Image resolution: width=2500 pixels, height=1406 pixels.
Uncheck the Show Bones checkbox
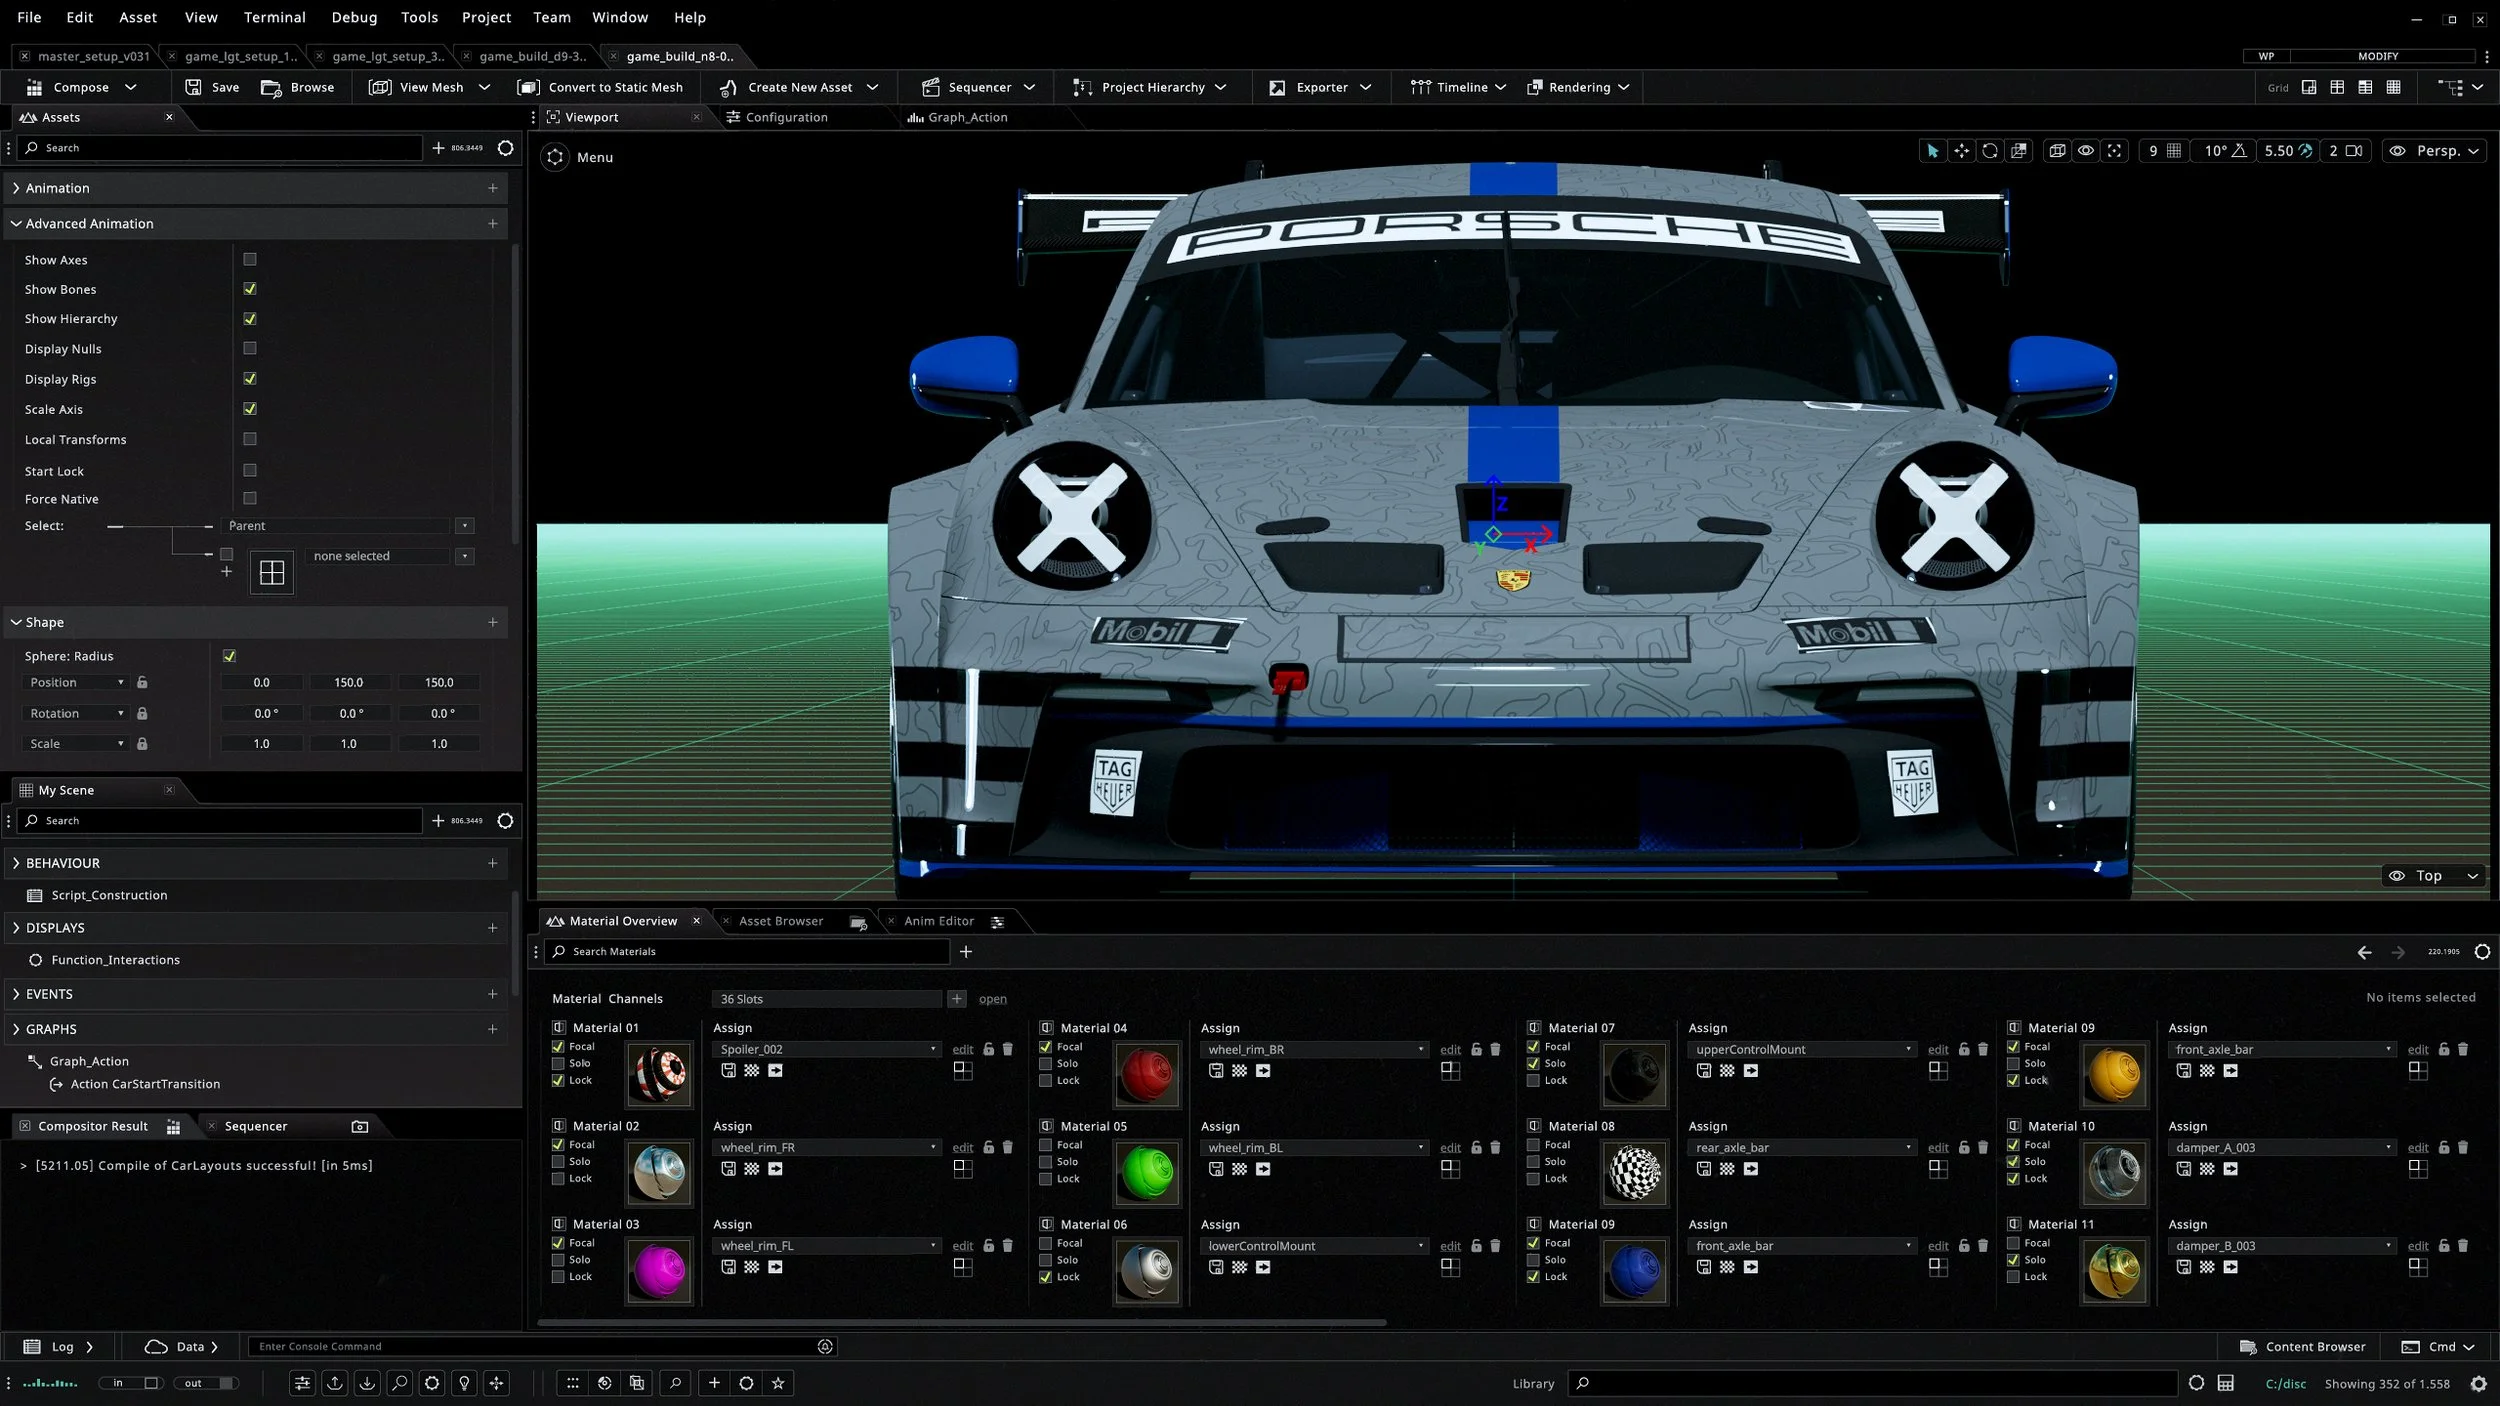coord(250,289)
